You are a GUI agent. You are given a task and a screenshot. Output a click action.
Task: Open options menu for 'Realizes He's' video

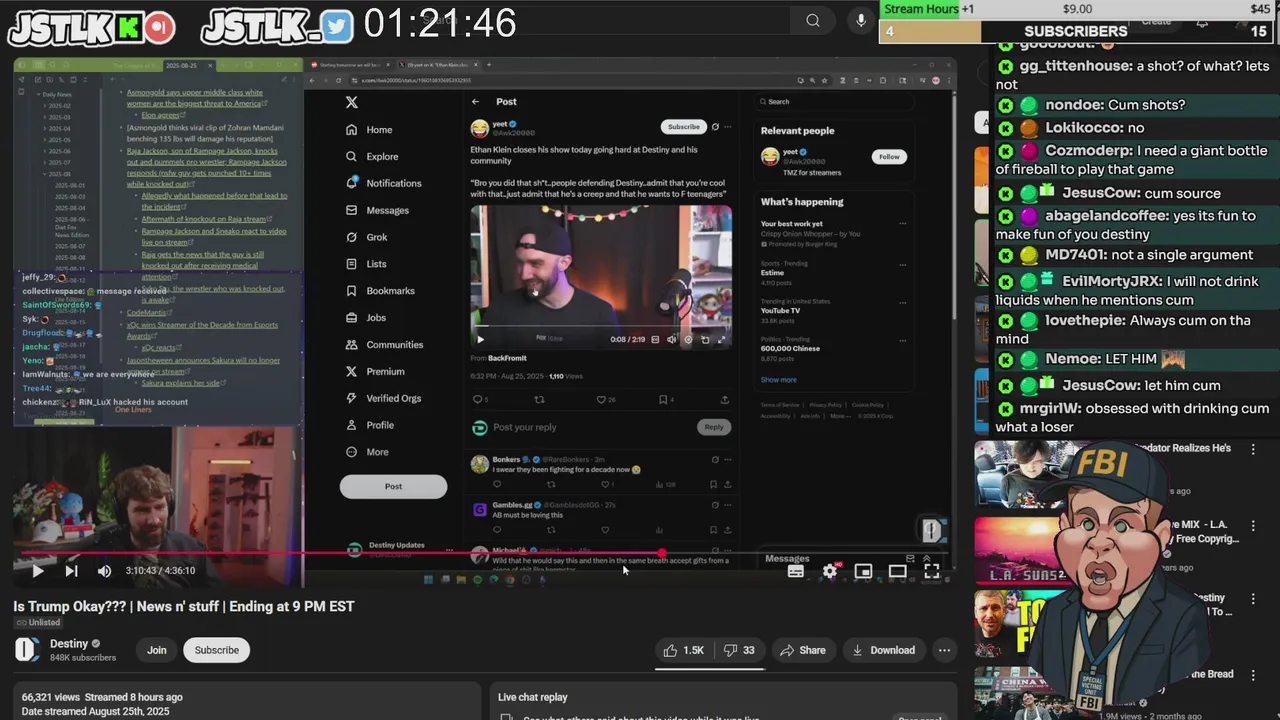(1253, 450)
